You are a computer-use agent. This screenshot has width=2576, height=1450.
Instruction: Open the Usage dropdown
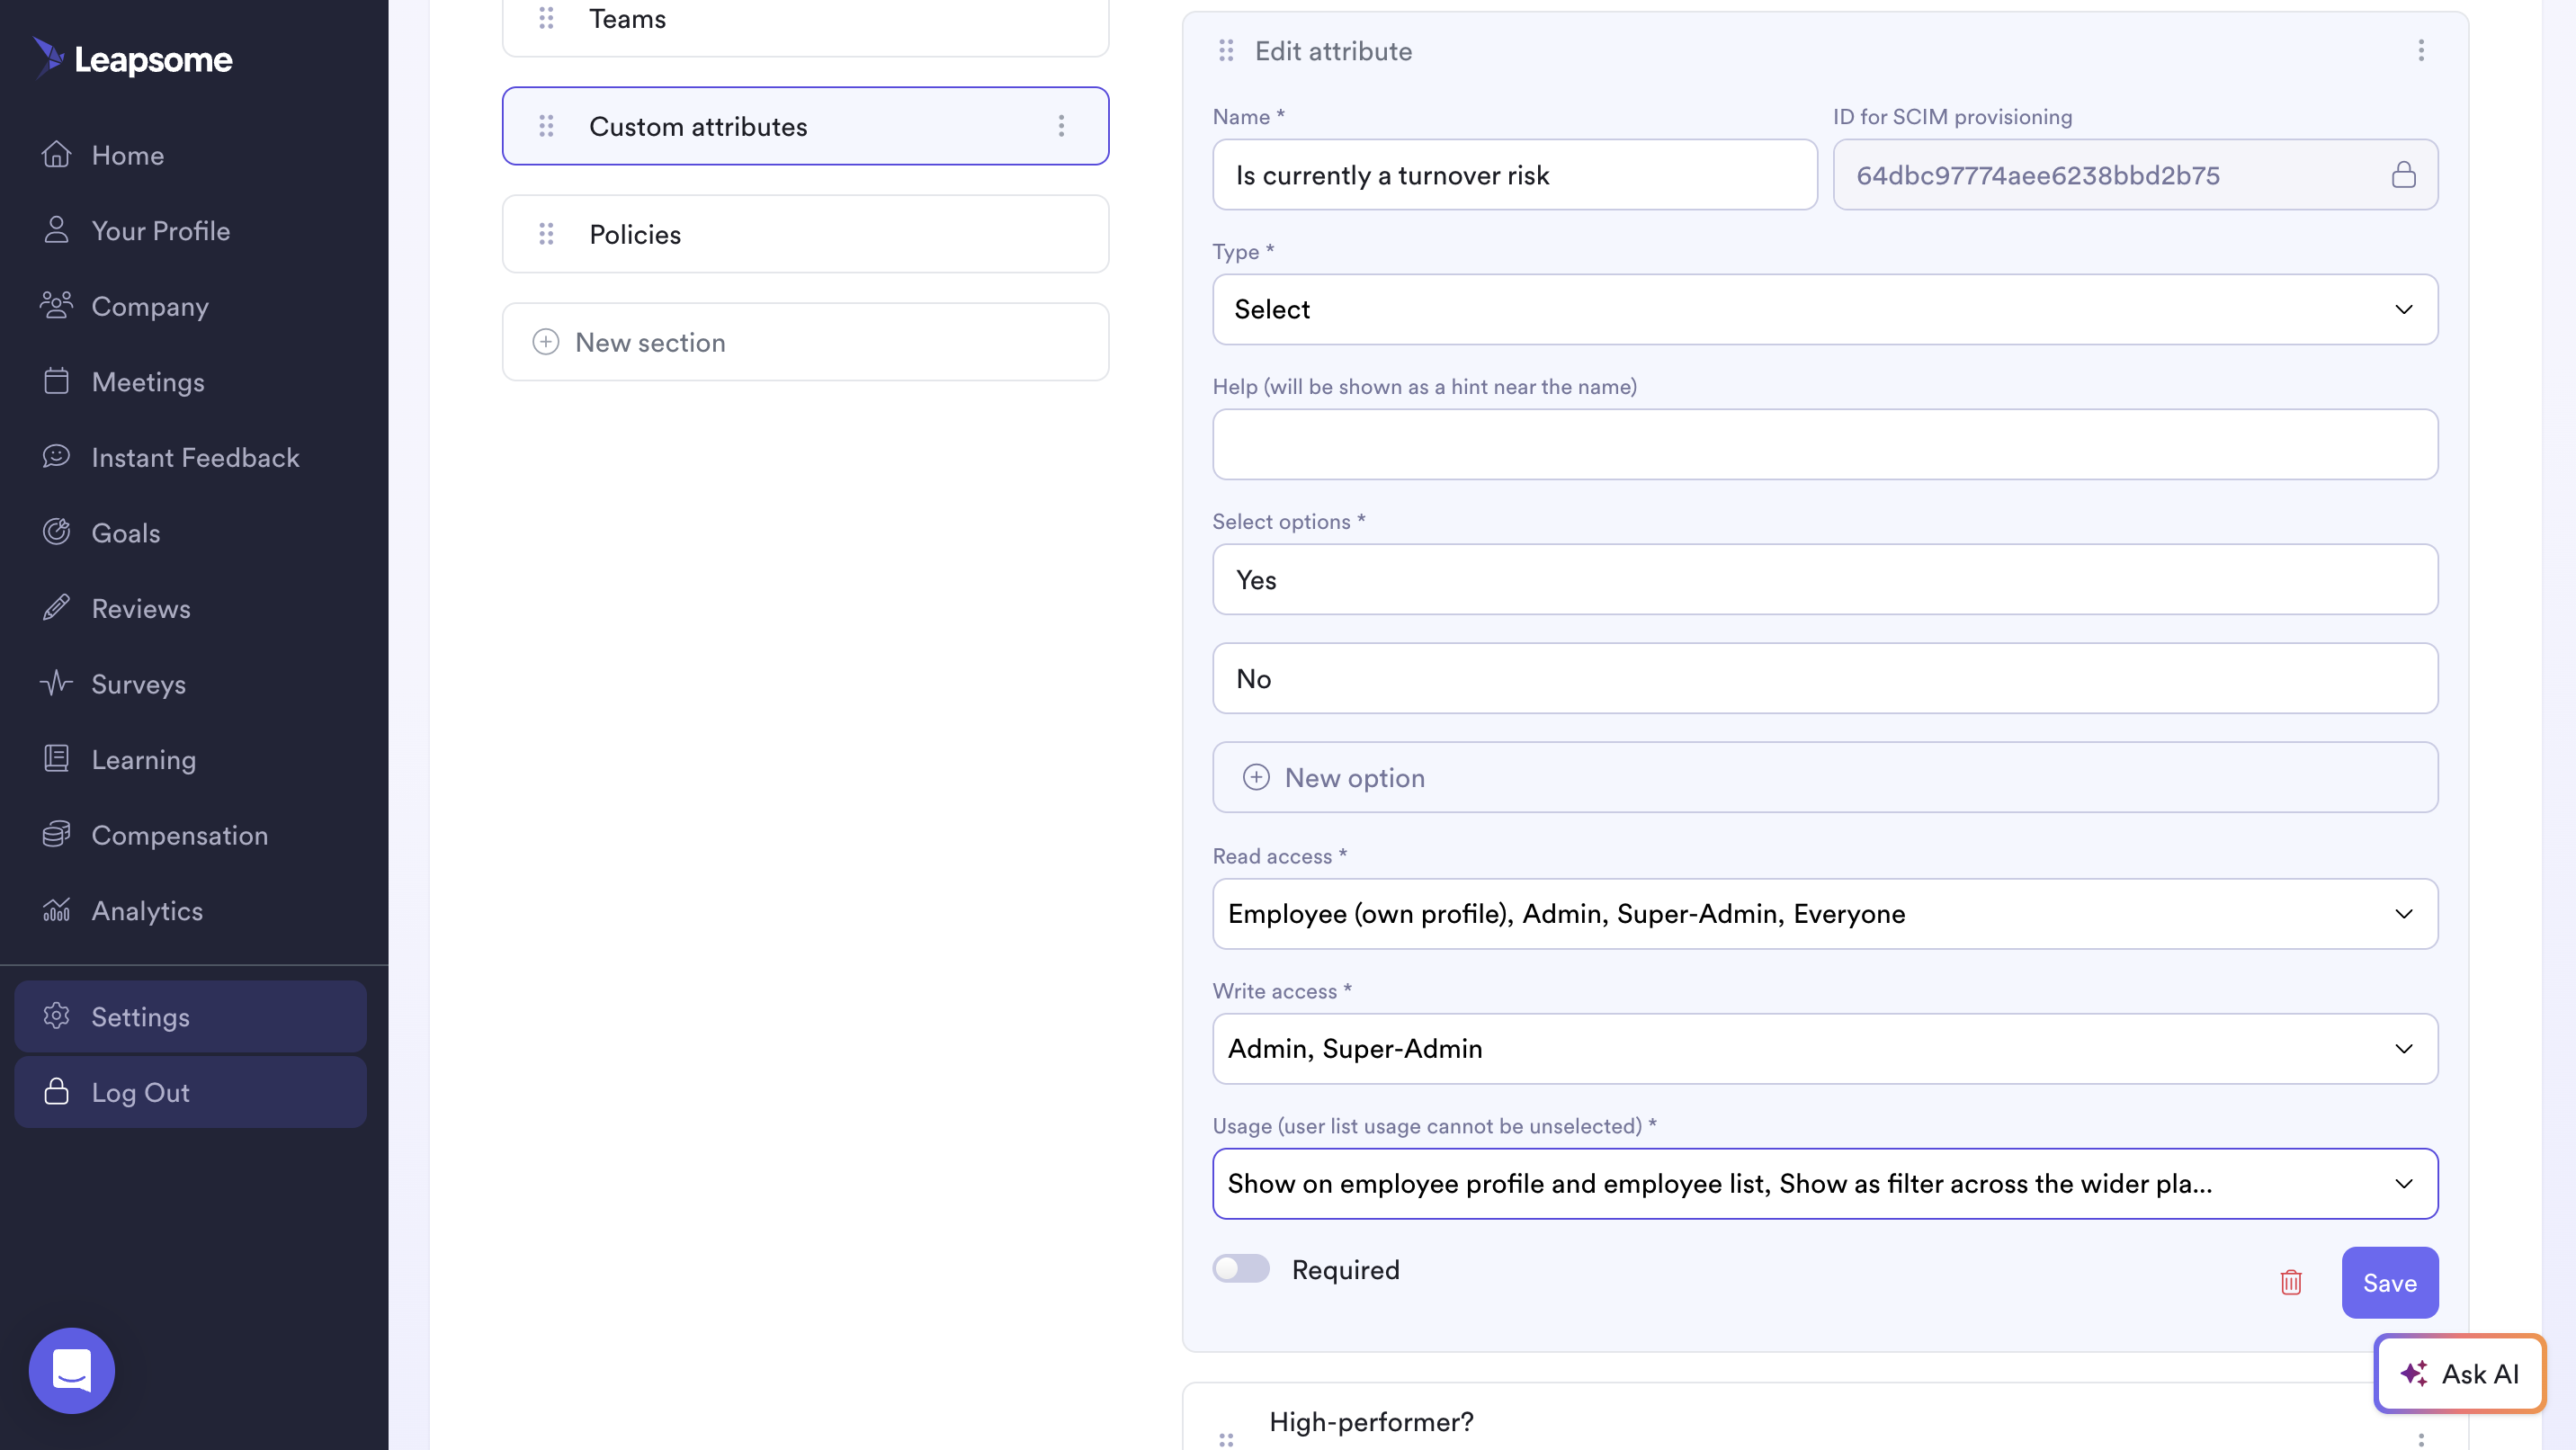(x=1825, y=1184)
